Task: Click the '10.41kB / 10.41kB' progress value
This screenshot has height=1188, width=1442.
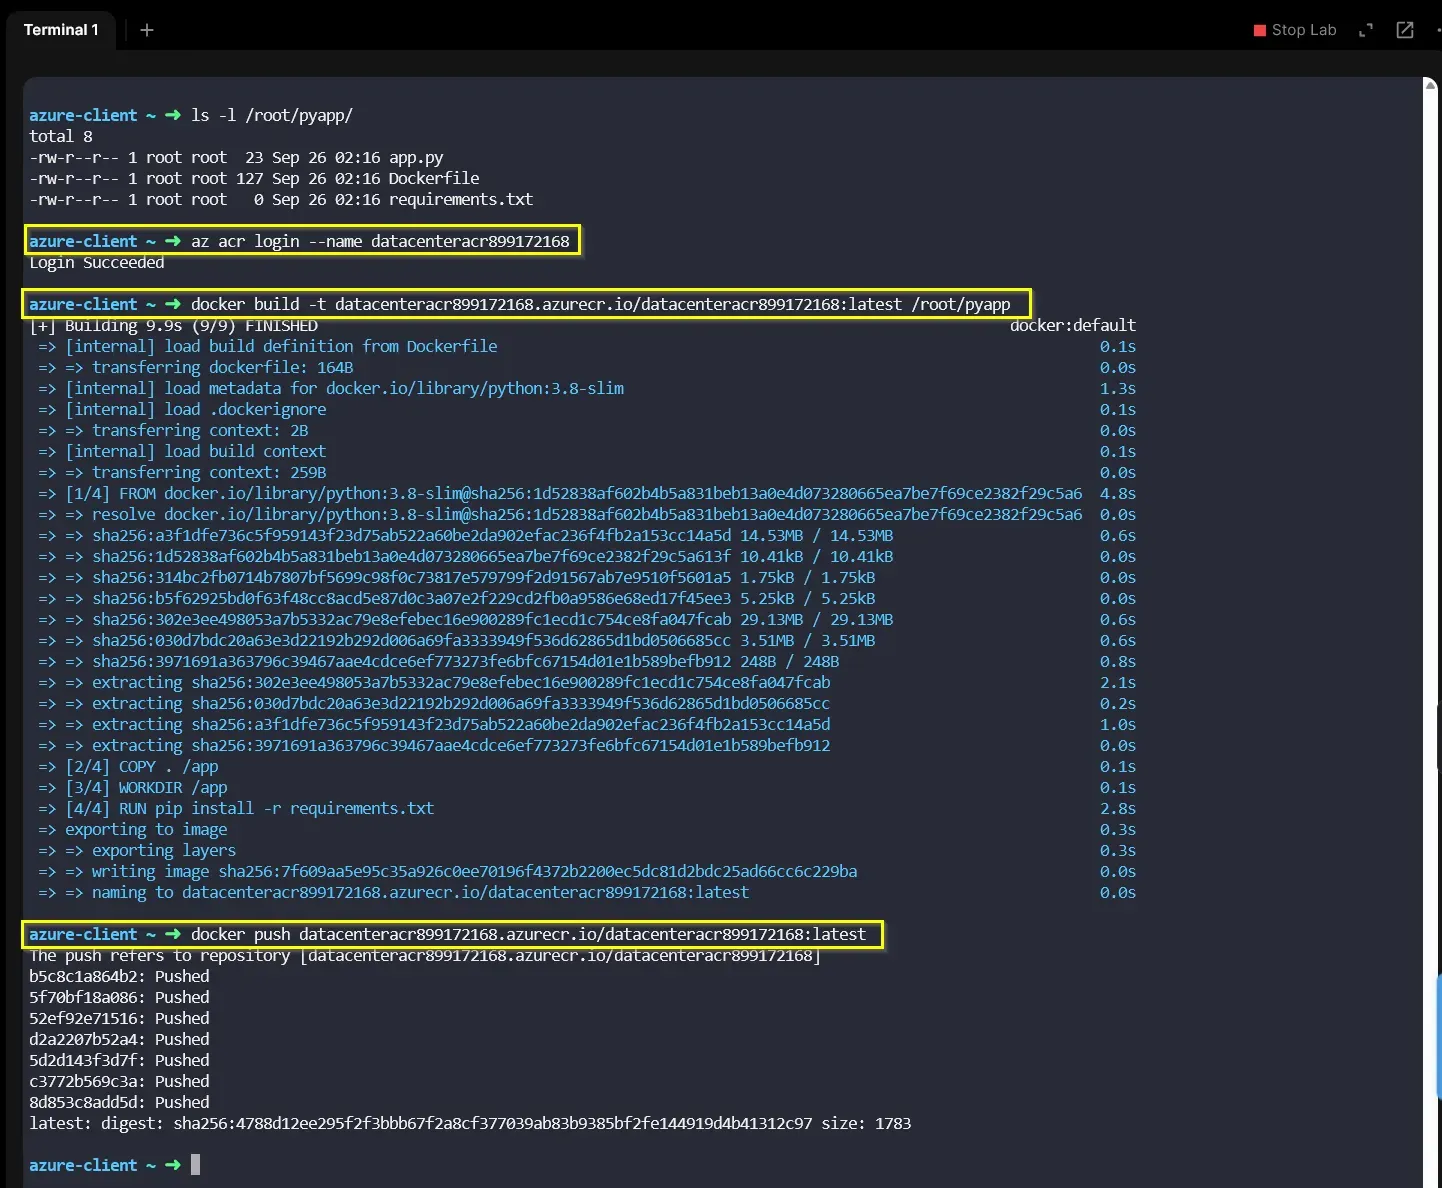Action: [x=817, y=556]
